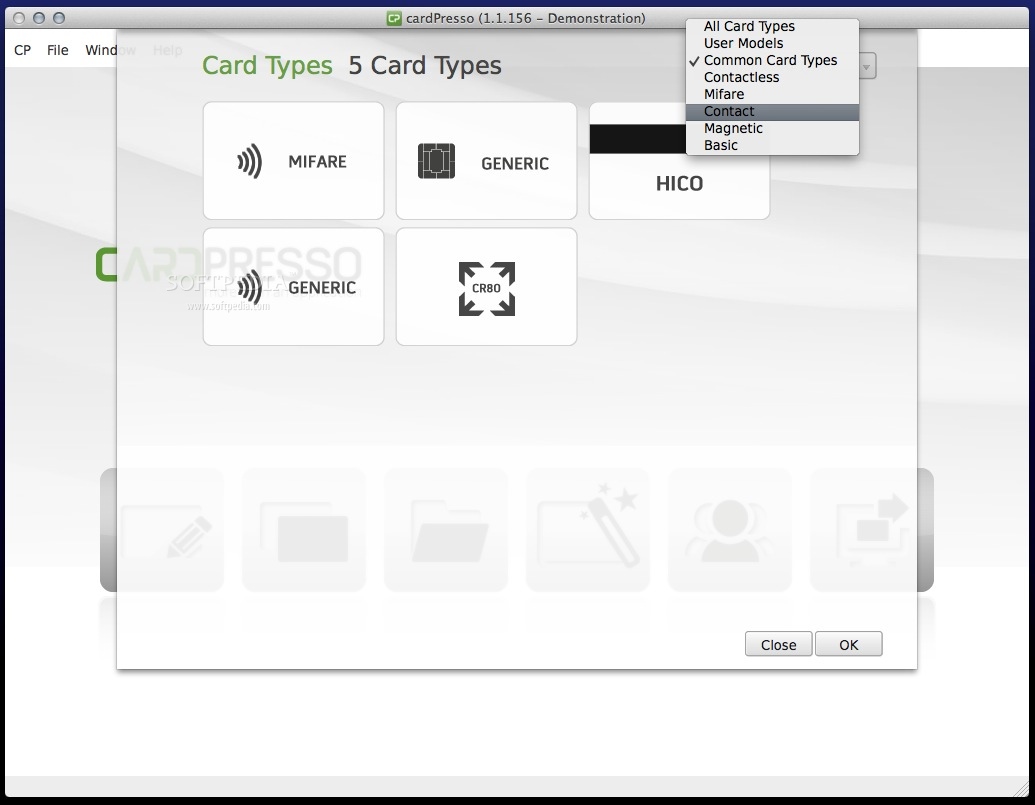Pick the HICO magnetic stripe card

(x=679, y=185)
